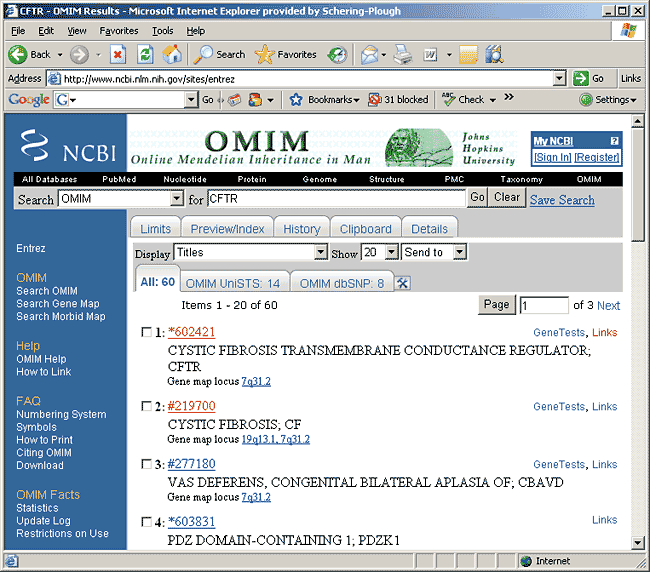Click the Google toolbar Bookmarks star icon
The image size is (650, 572).
(x=296, y=99)
